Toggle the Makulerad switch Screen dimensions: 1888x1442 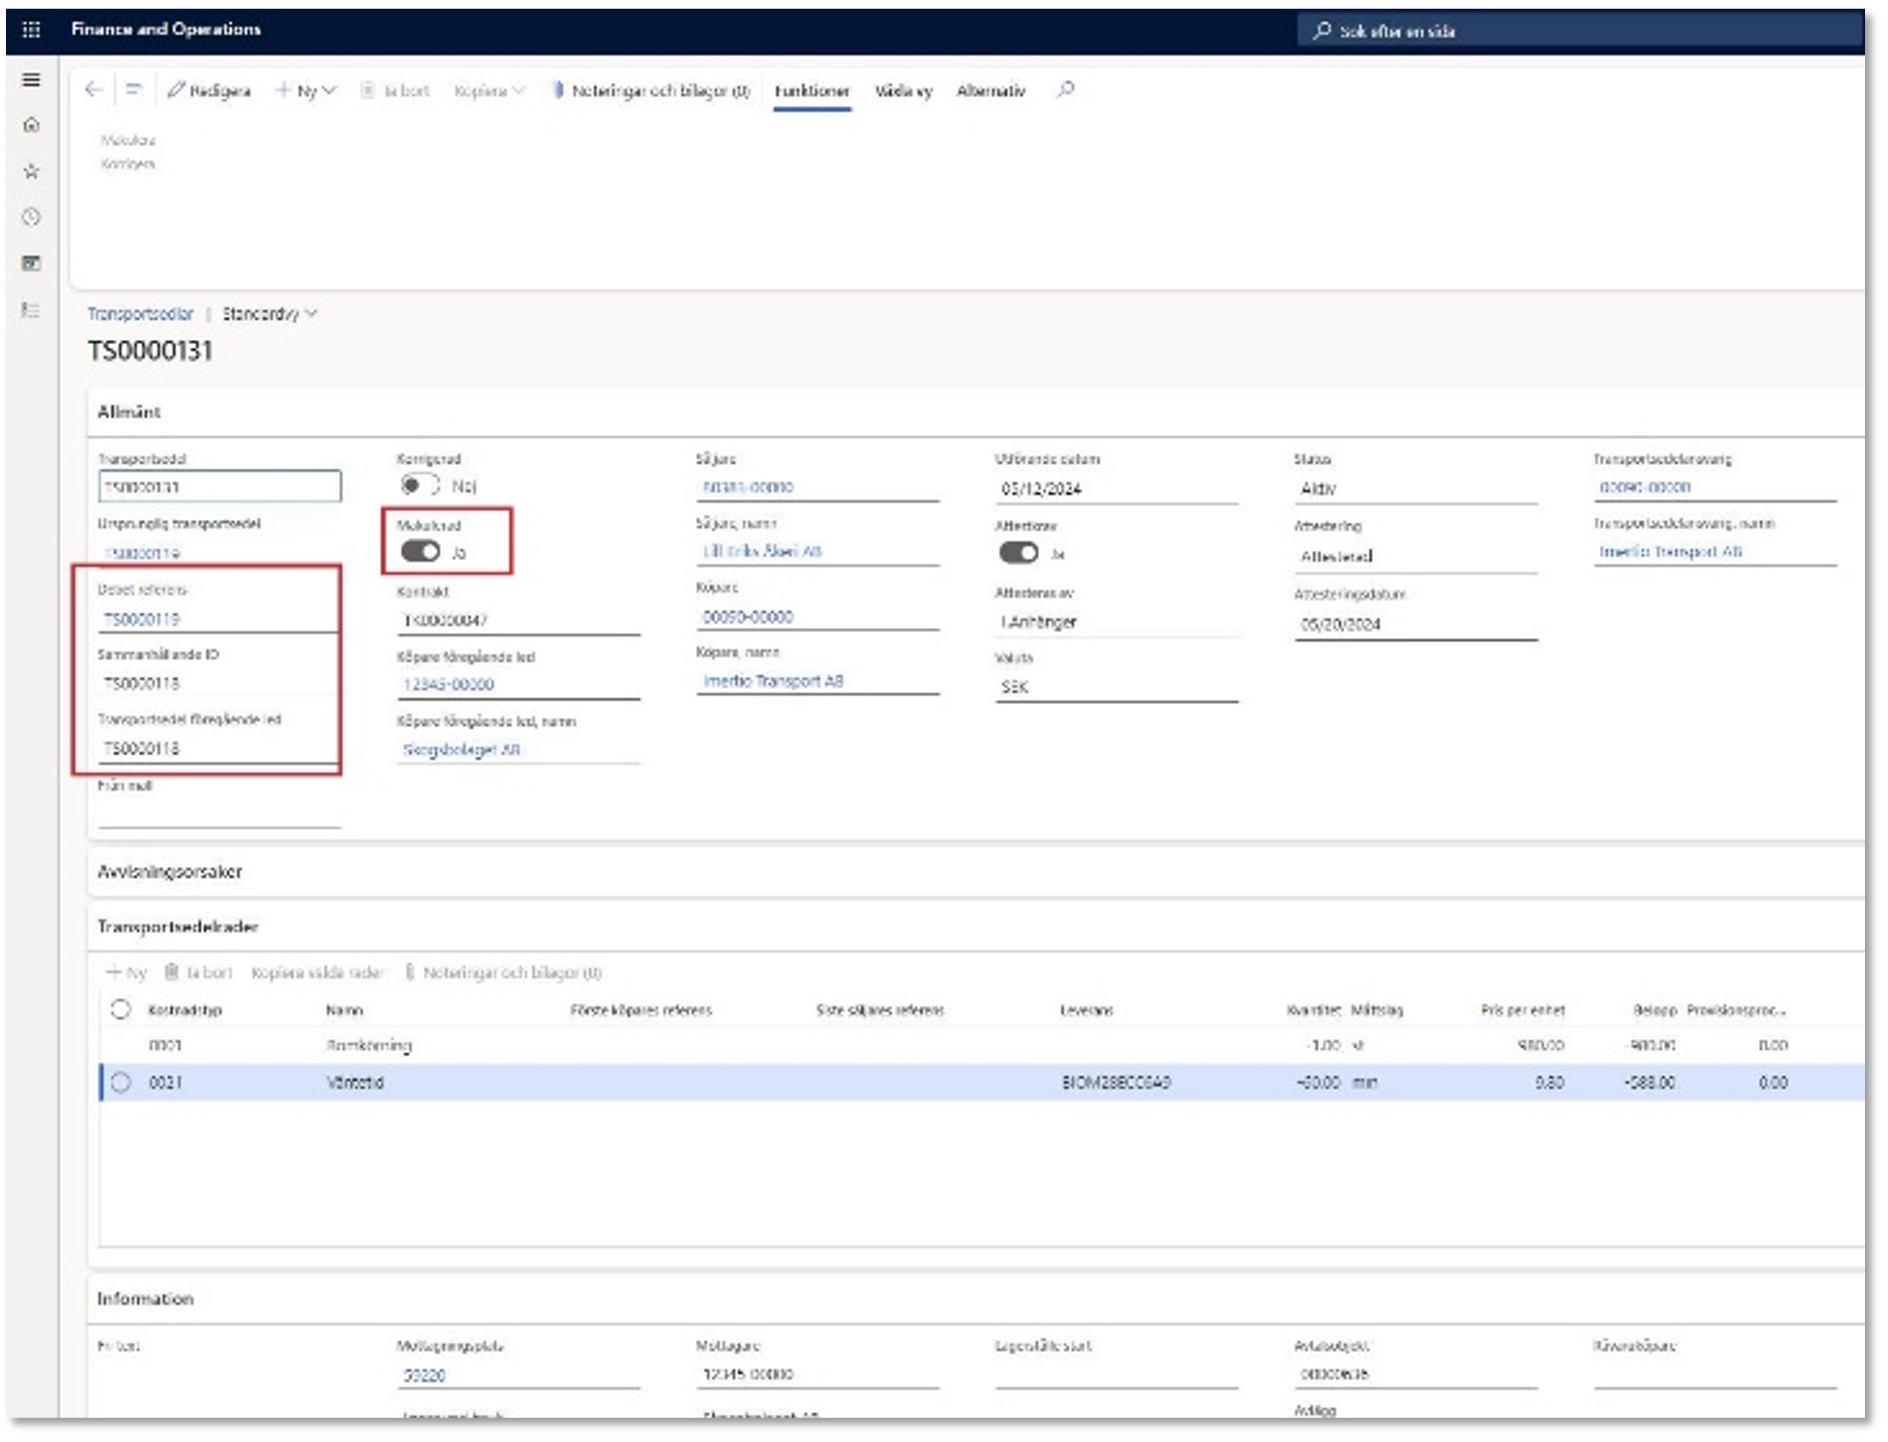pyautogui.click(x=420, y=552)
